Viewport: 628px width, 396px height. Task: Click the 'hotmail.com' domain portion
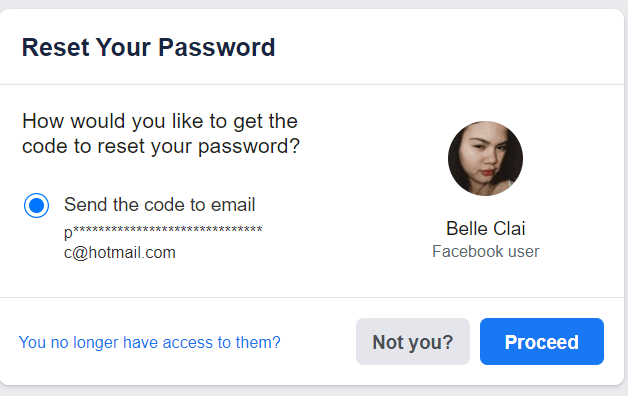pyautogui.click(x=132, y=253)
